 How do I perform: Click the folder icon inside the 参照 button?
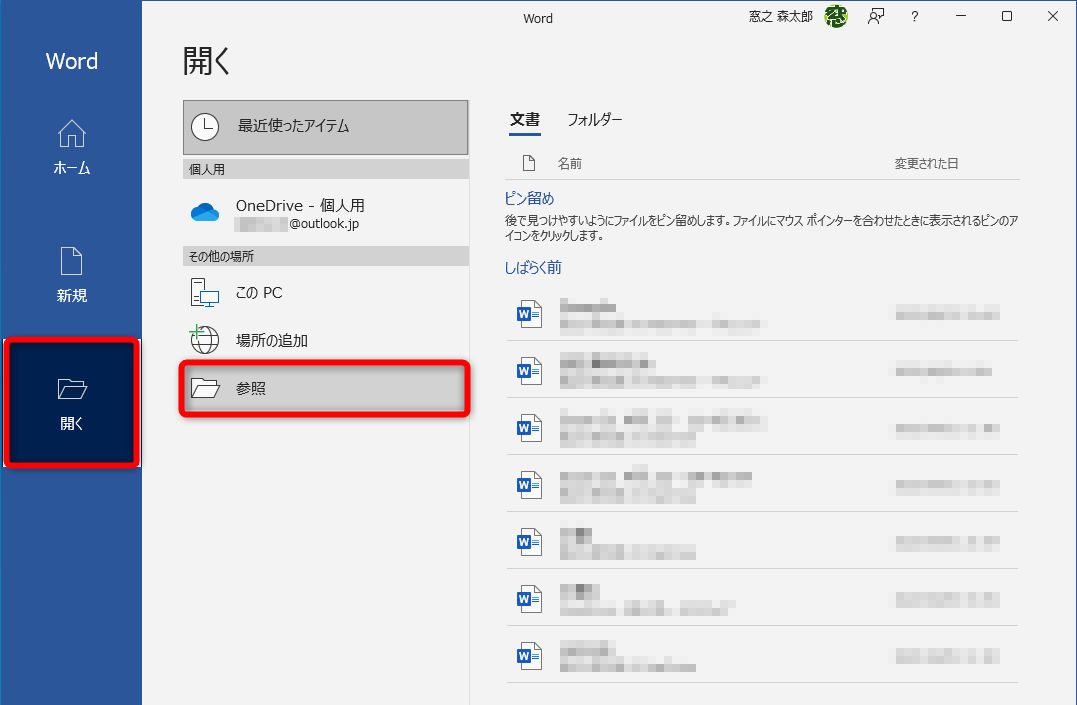pos(204,388)
